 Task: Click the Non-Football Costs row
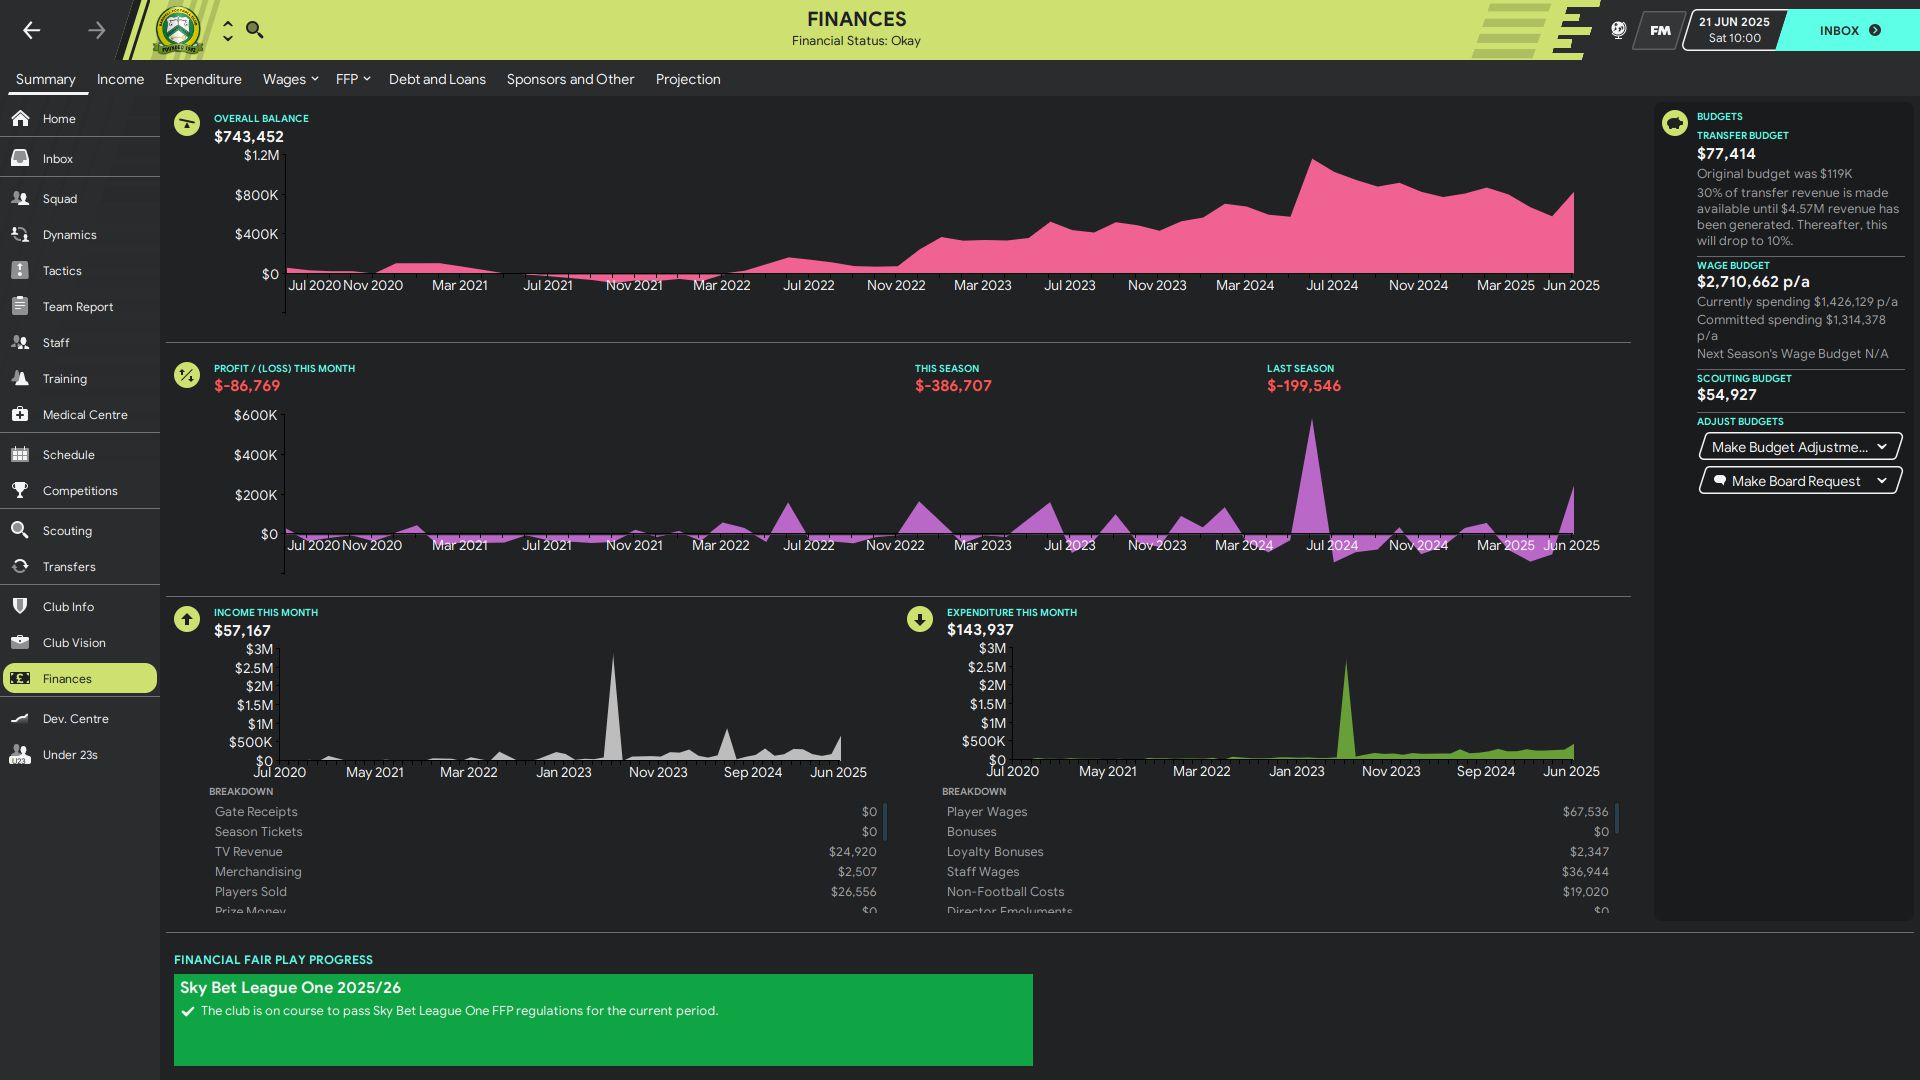(1277, 892)
